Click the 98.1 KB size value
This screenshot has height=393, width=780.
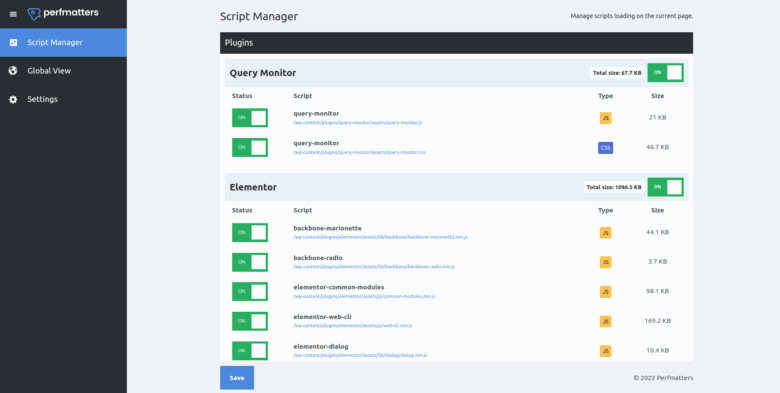pyautogui.click(x=658, y=291)
